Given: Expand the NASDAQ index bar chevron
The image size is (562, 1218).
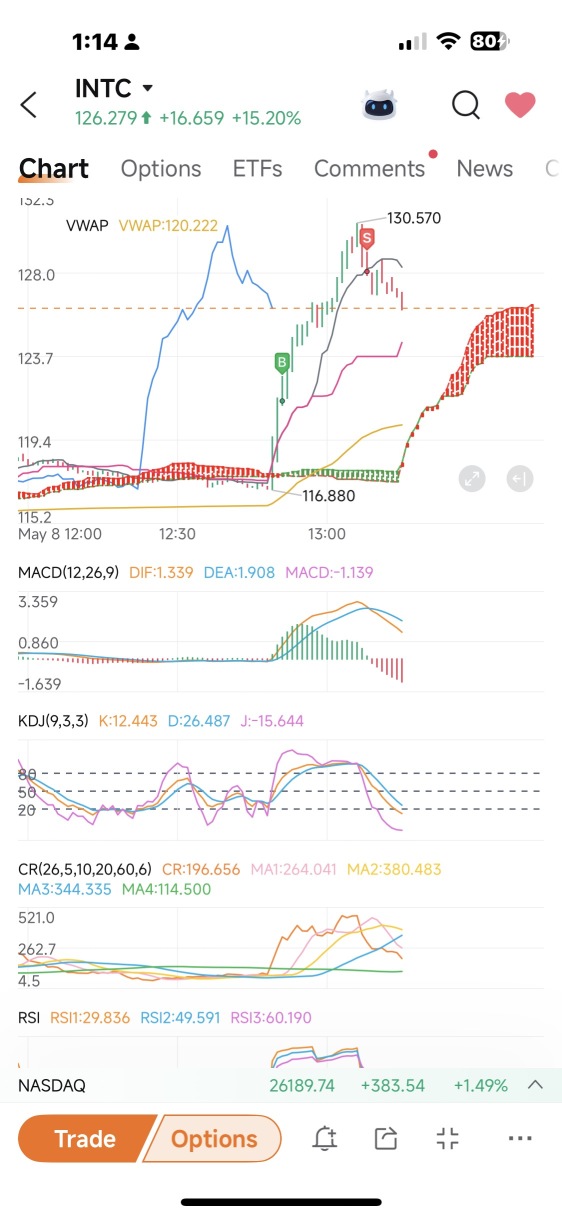Looking at the screenshot, I should [x=535, y=1085].
